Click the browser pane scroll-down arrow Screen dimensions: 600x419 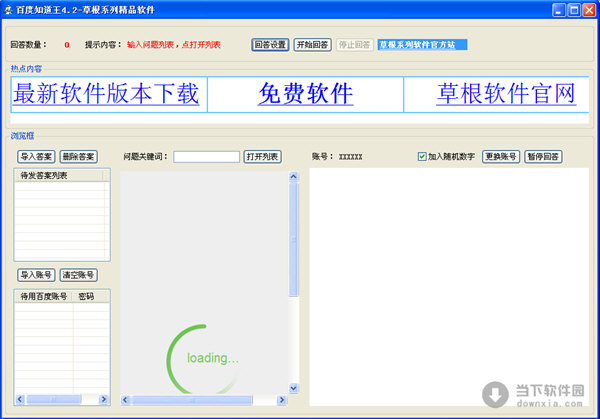293,388
